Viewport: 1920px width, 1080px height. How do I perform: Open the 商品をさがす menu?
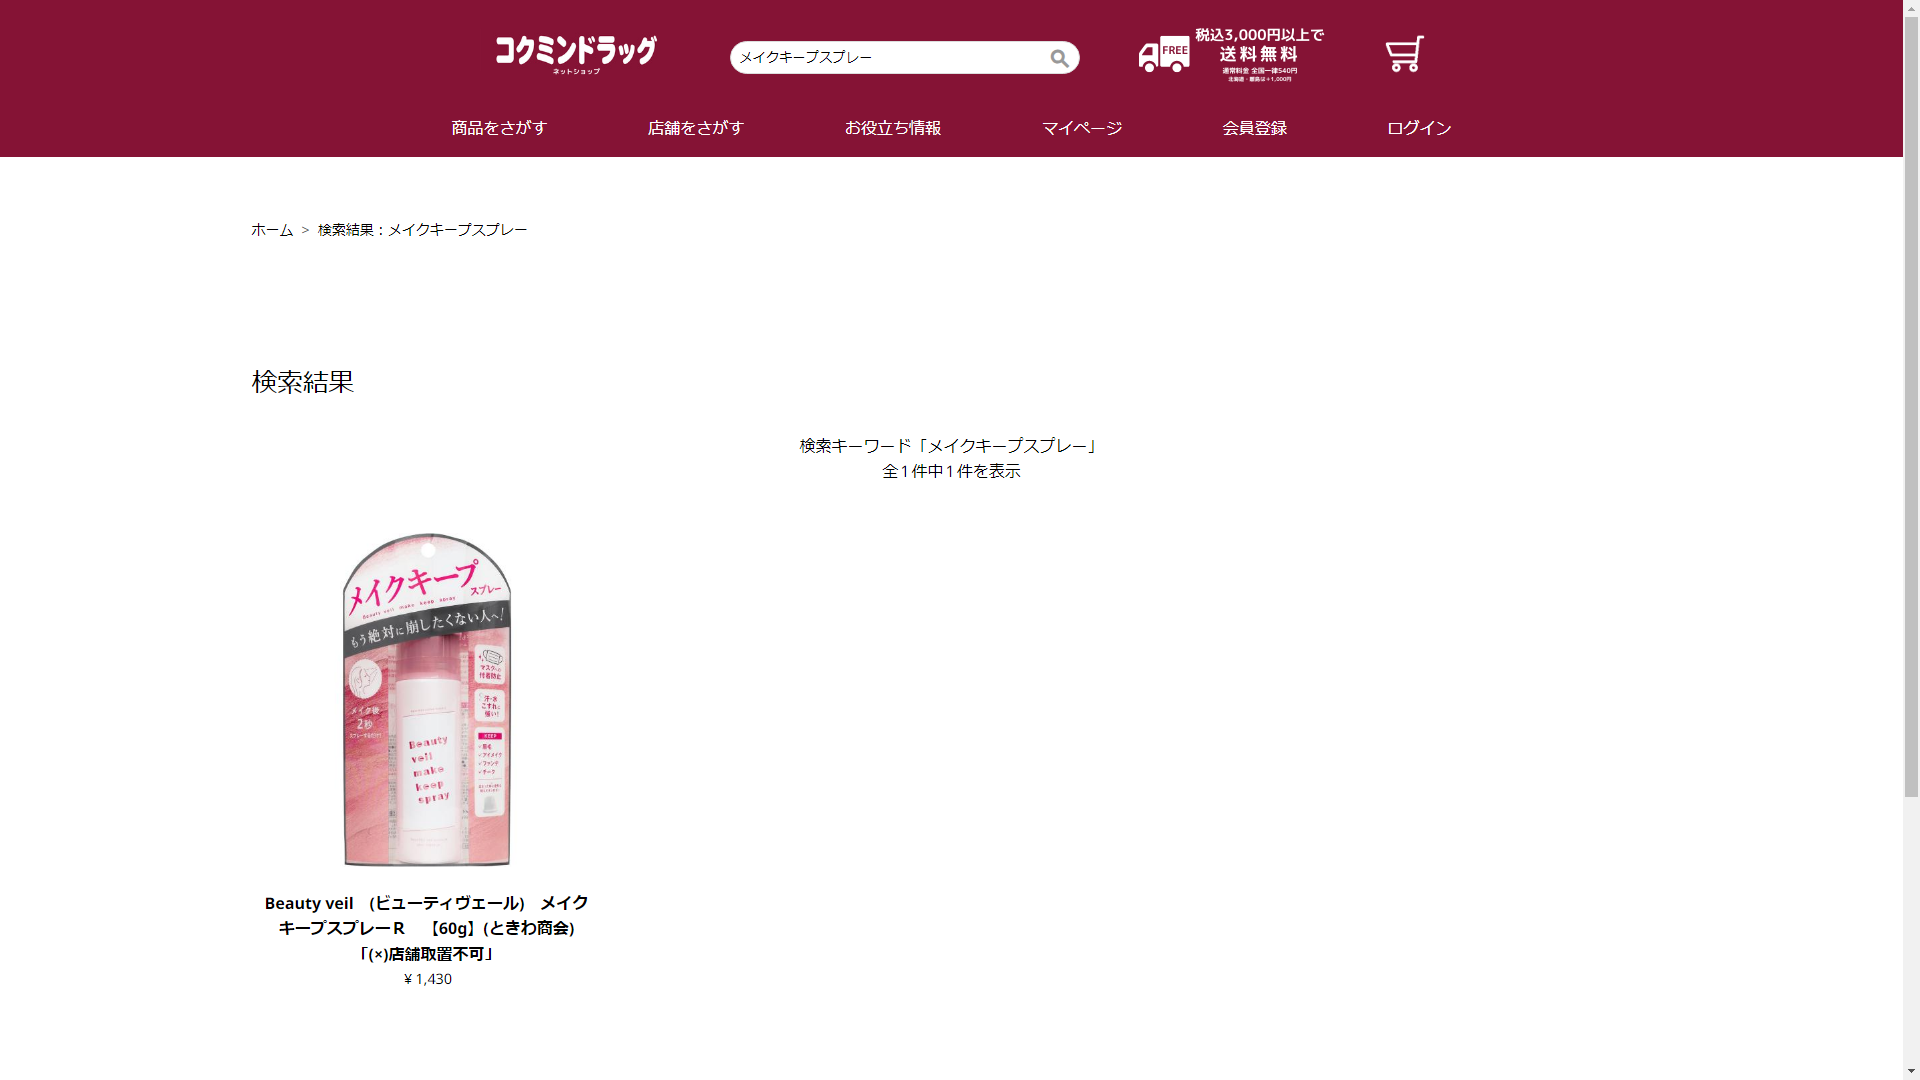pos(499,128)
